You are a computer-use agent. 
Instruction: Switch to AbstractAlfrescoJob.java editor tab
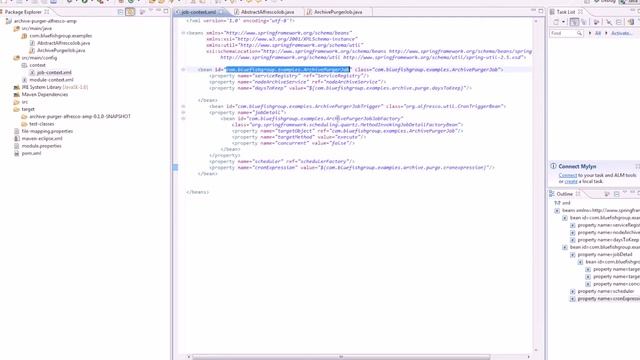coord(267,12)
